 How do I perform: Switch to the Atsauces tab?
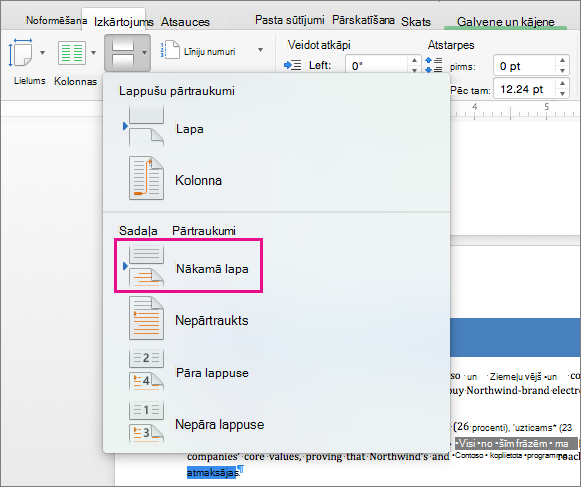[185, 22]
